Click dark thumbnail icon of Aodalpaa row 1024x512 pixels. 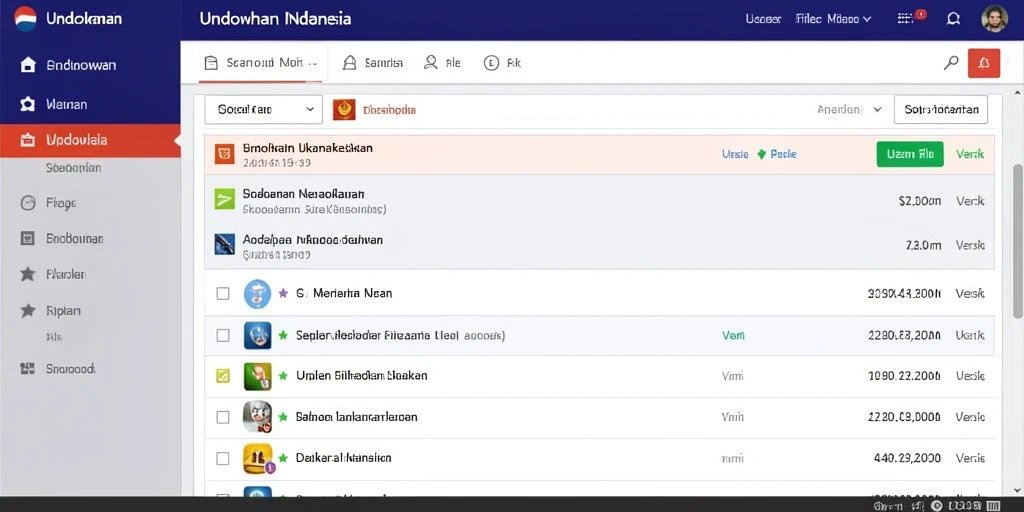pos(224,244)
